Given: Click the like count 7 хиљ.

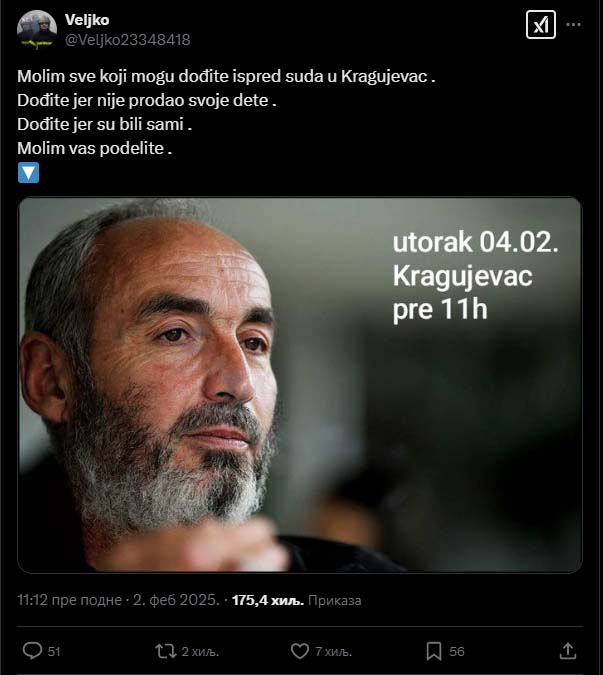Looking at the screenshot, I should click(334, 651).
